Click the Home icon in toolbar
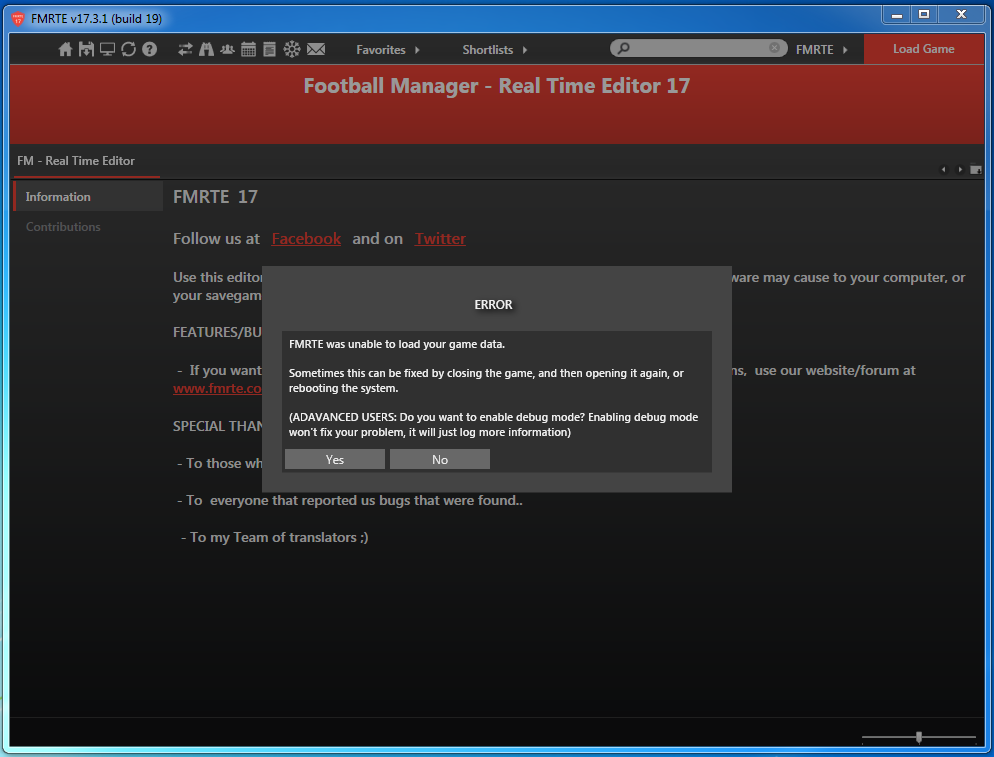 click(x=65, y=49)
